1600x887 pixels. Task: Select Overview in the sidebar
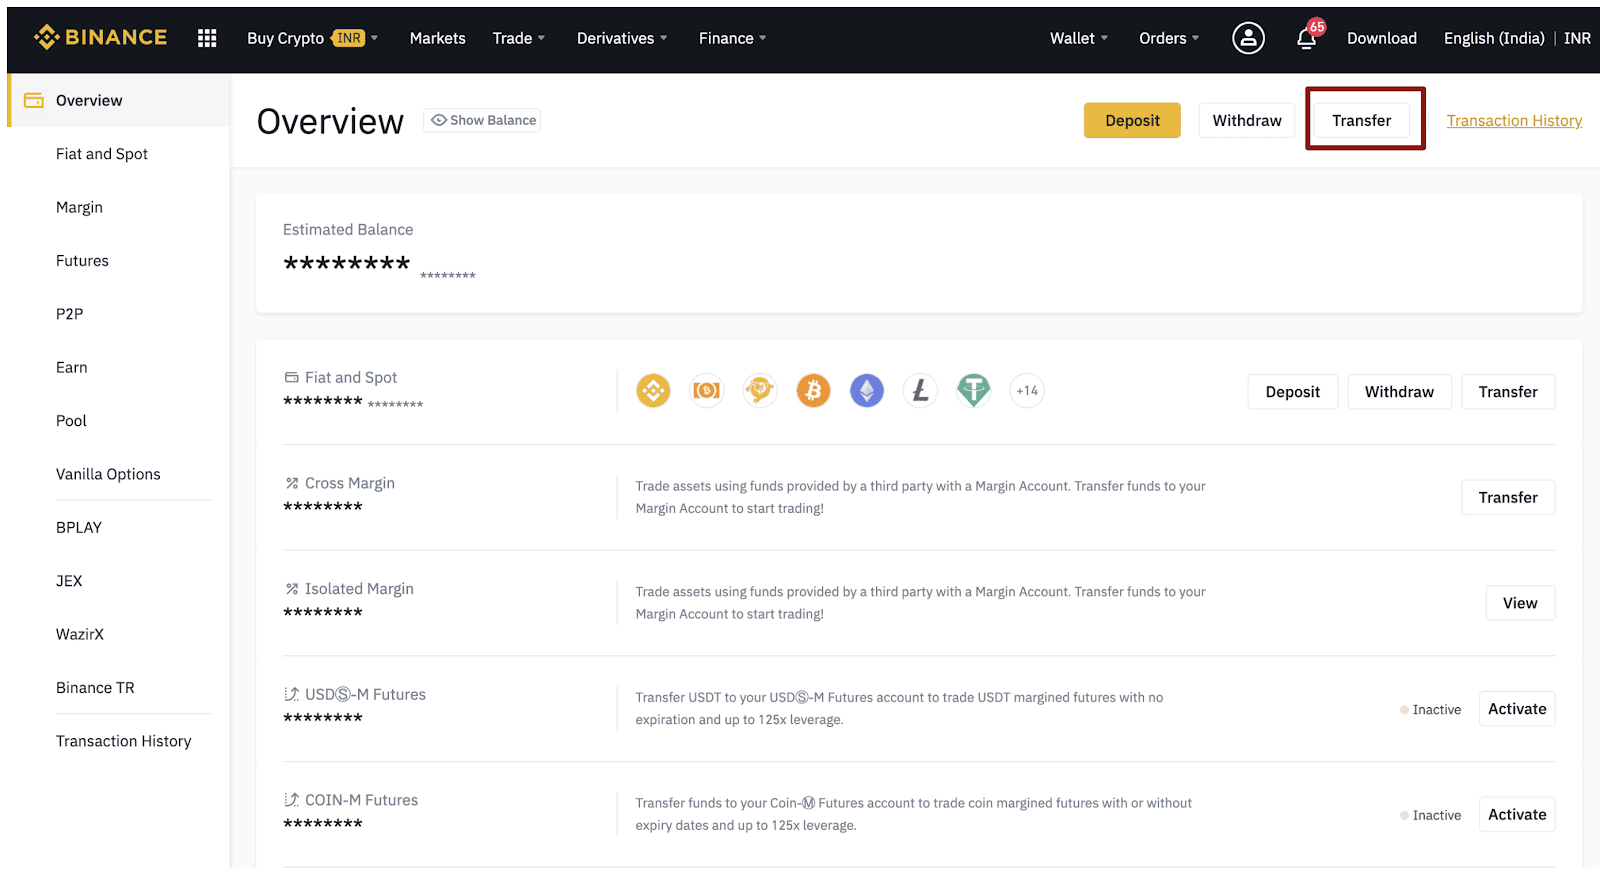click(x=119, y=100)
